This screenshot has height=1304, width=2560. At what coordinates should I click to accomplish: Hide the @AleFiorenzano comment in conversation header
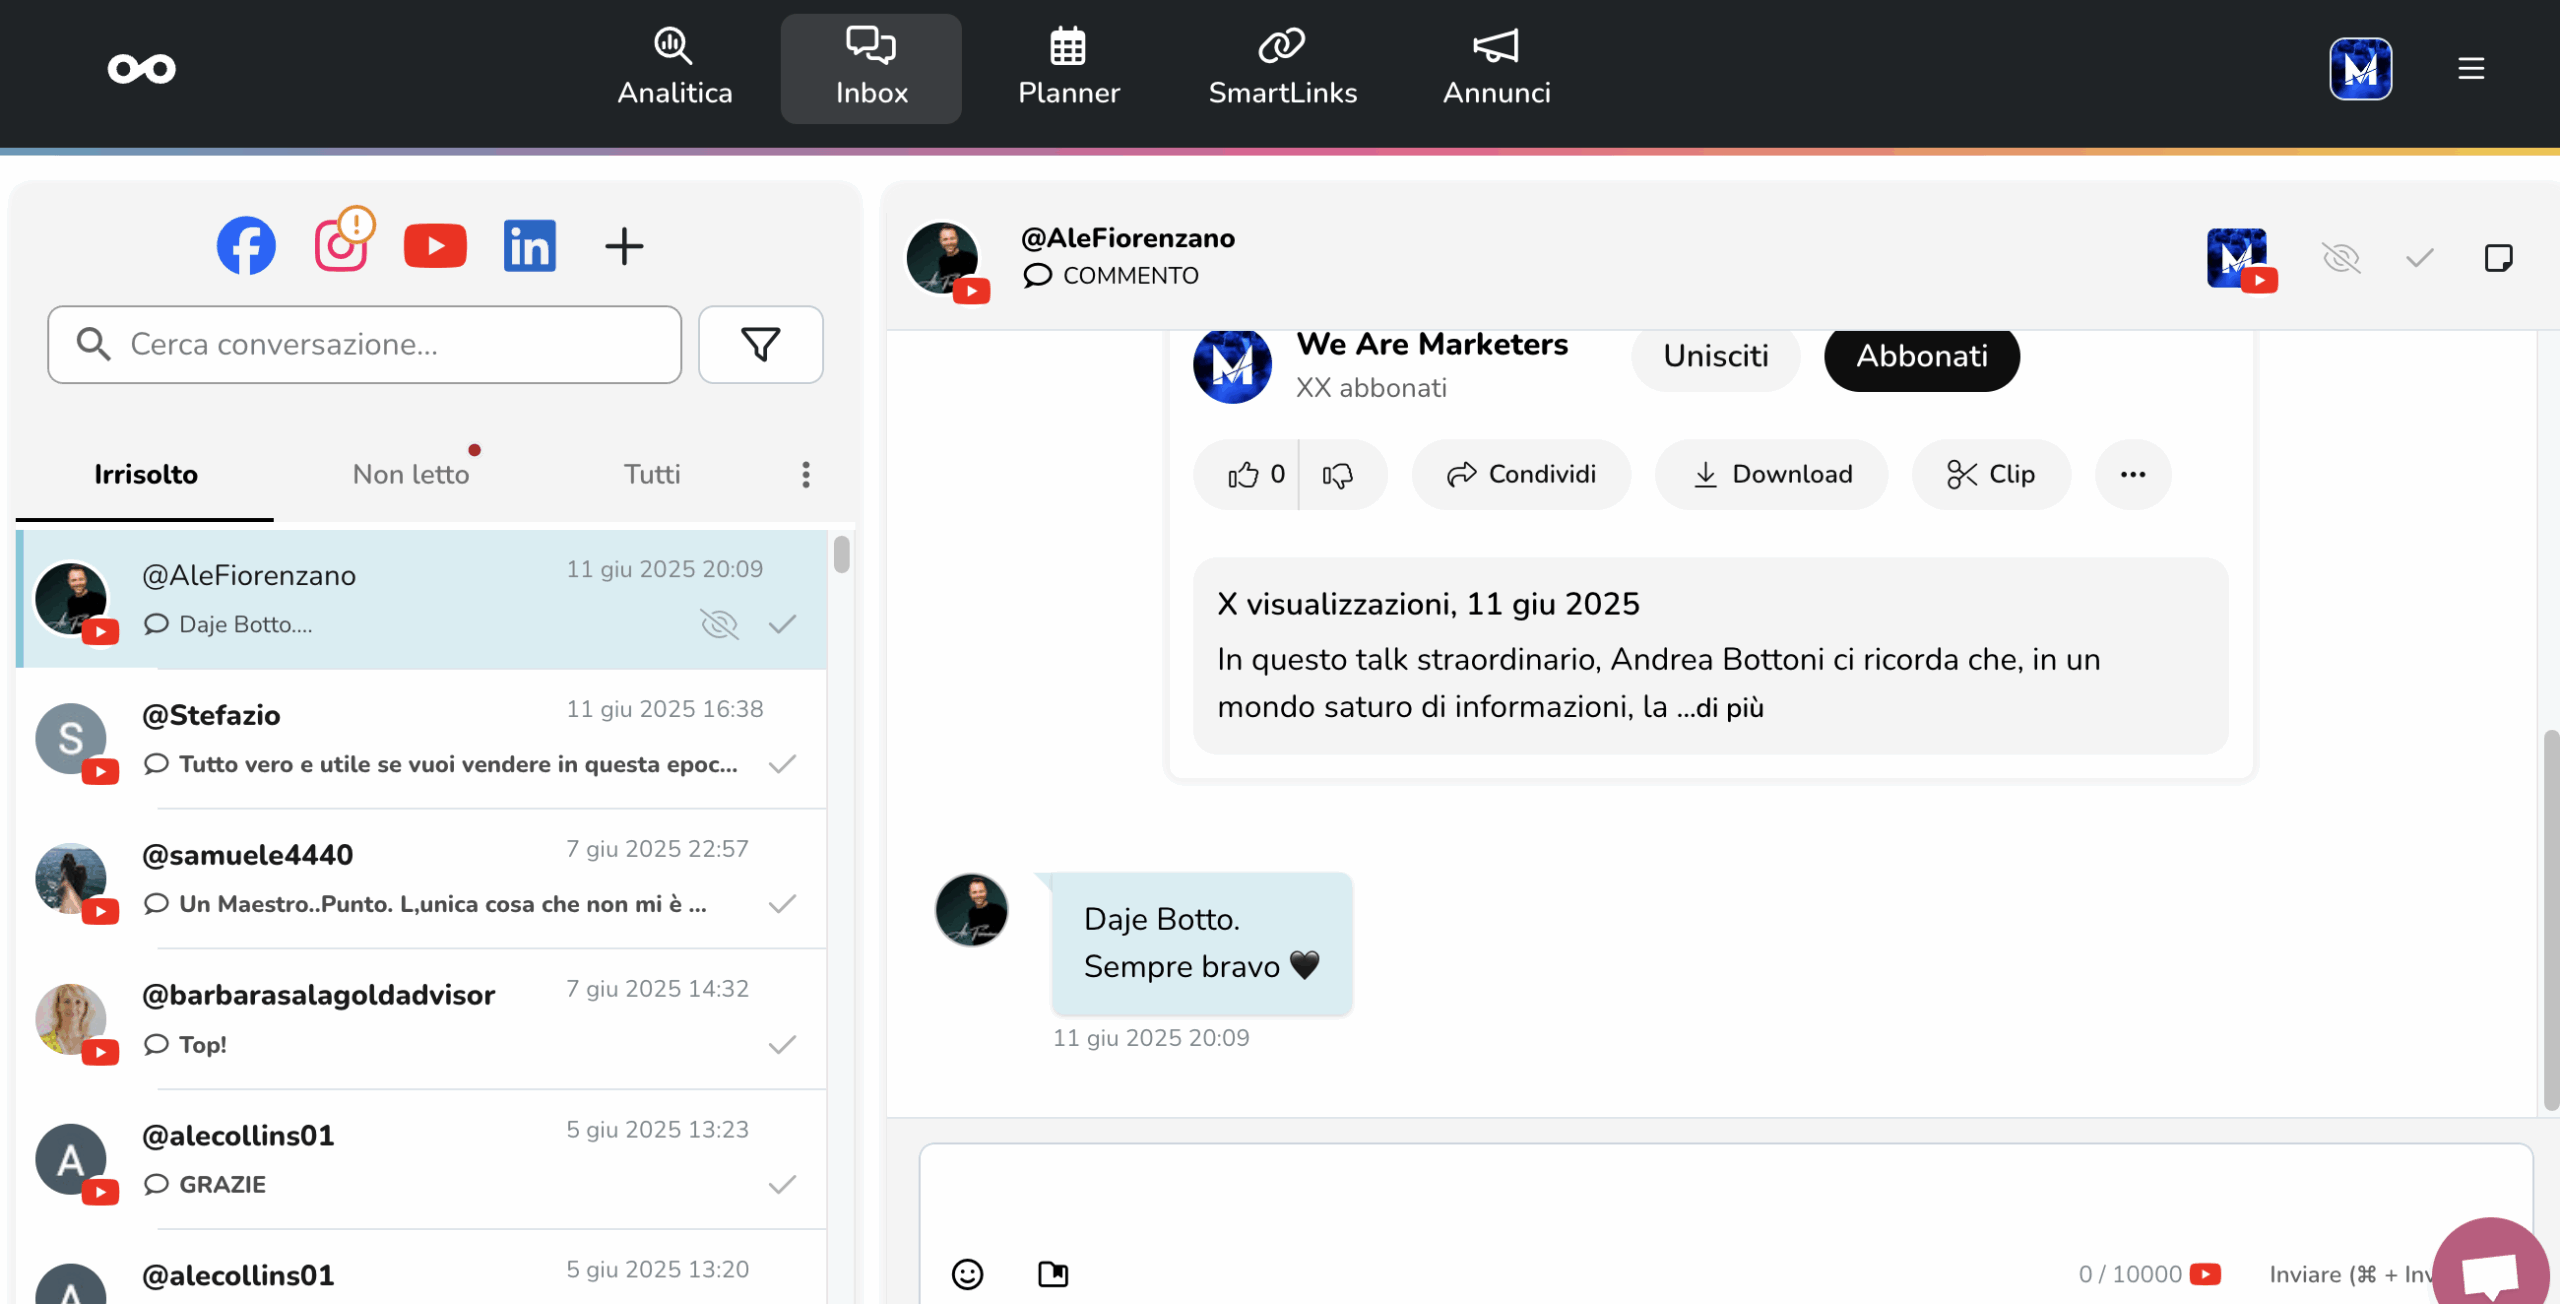[x=2341, y=258]
